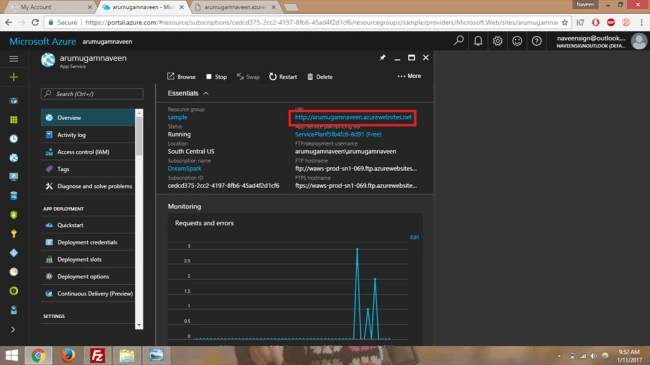Click the search magnifier in top bar
Viewport: 650px width, 365px height.
pyautogui.click(x=458, y=41)
